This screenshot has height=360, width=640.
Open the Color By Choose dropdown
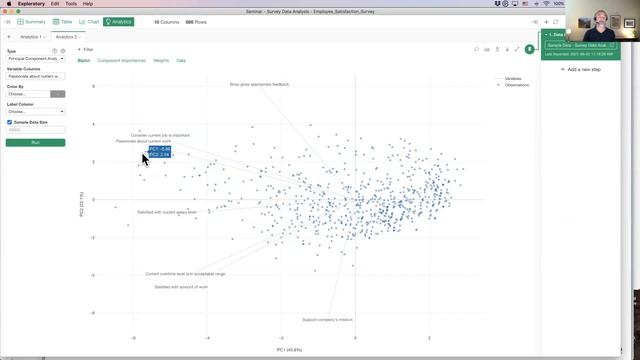(x=28, y=94)
